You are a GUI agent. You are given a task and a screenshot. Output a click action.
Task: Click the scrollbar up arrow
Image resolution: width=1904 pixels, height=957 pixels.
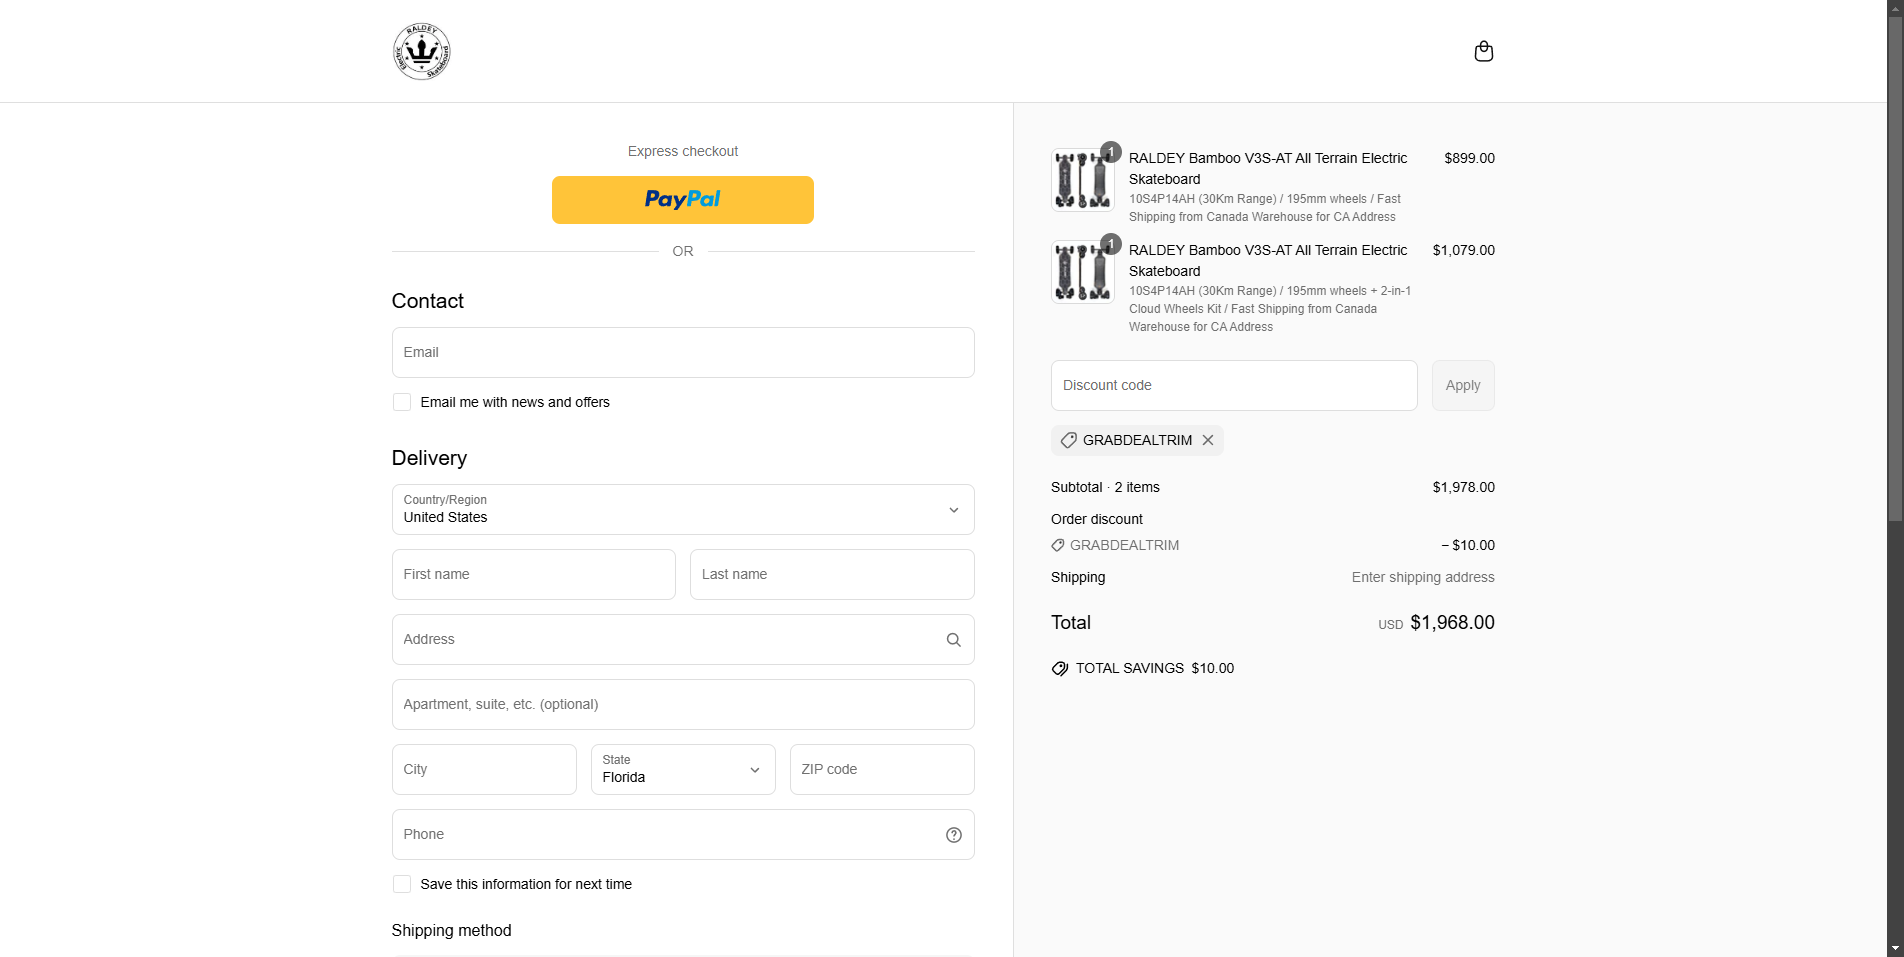pyautogui.click(x=1895, y=8)
